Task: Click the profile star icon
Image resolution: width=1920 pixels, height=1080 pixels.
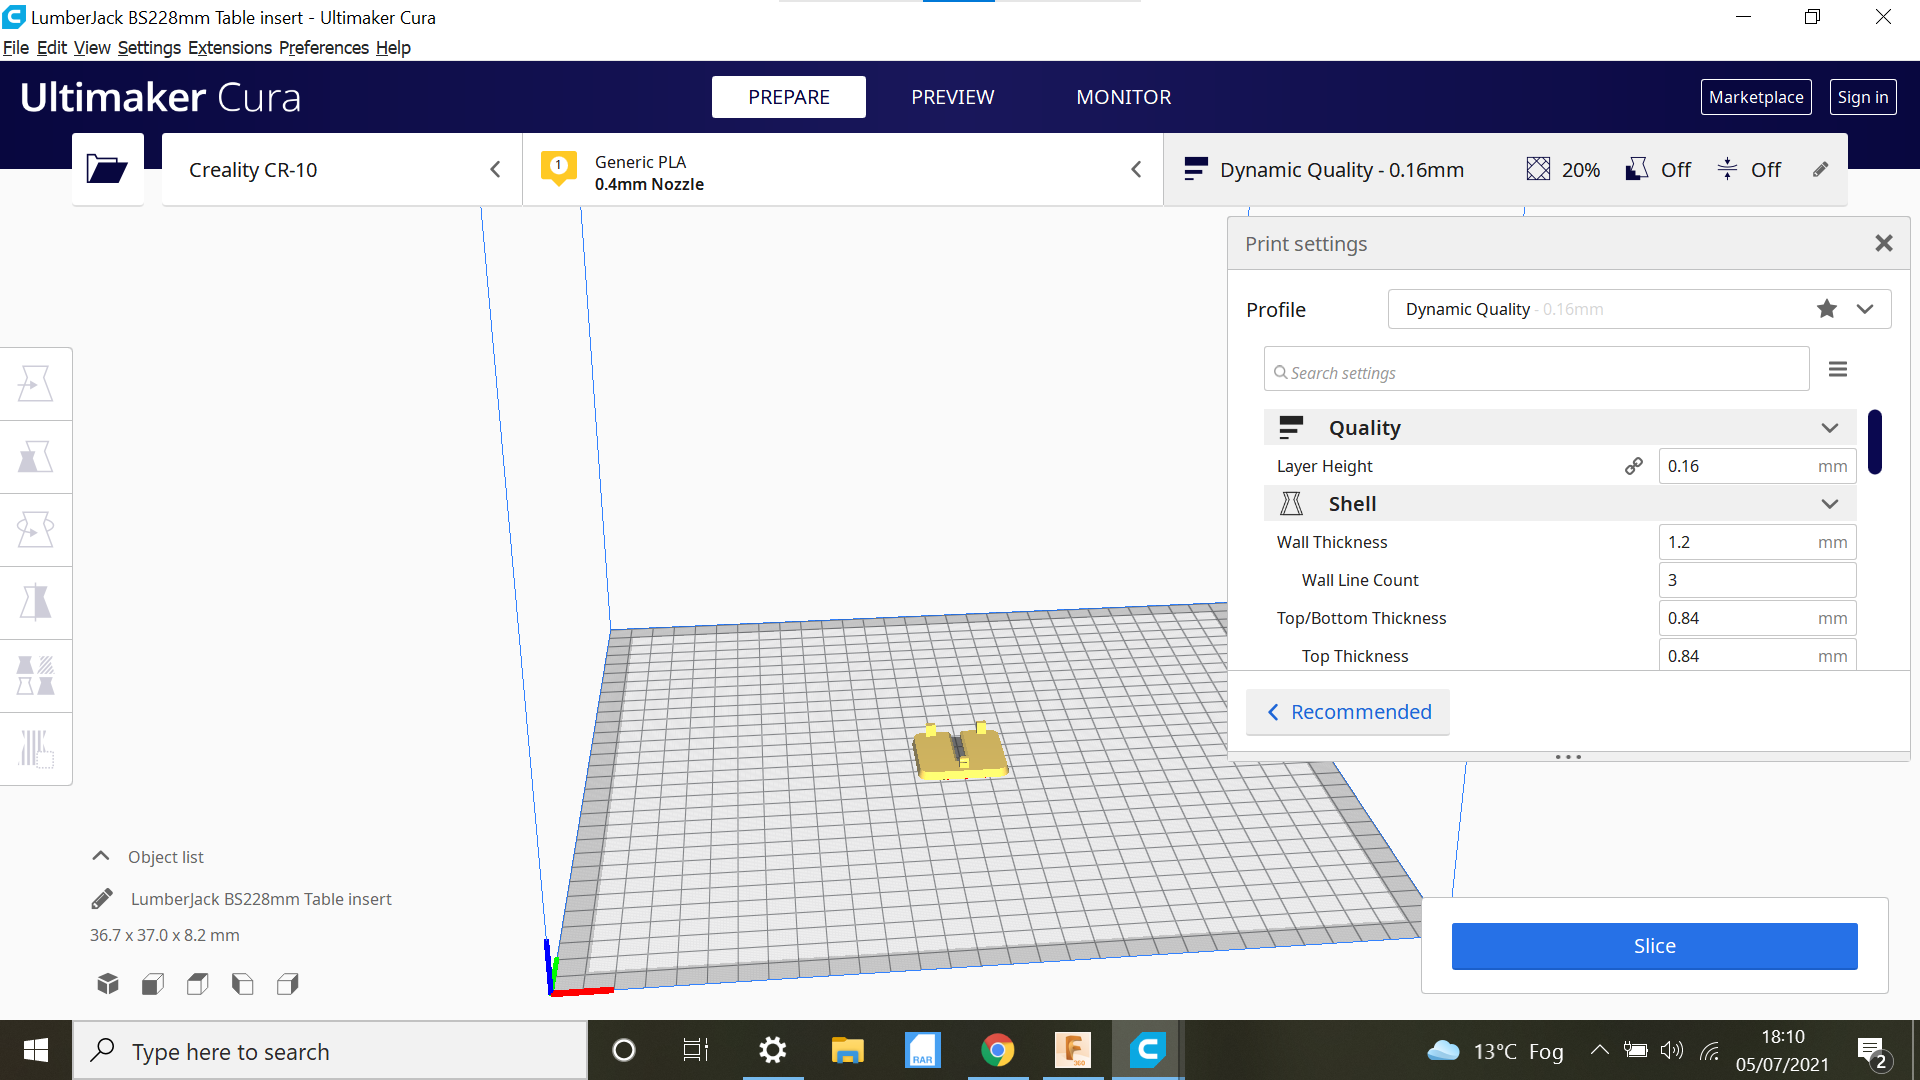Action: [x=1827, y=309]
